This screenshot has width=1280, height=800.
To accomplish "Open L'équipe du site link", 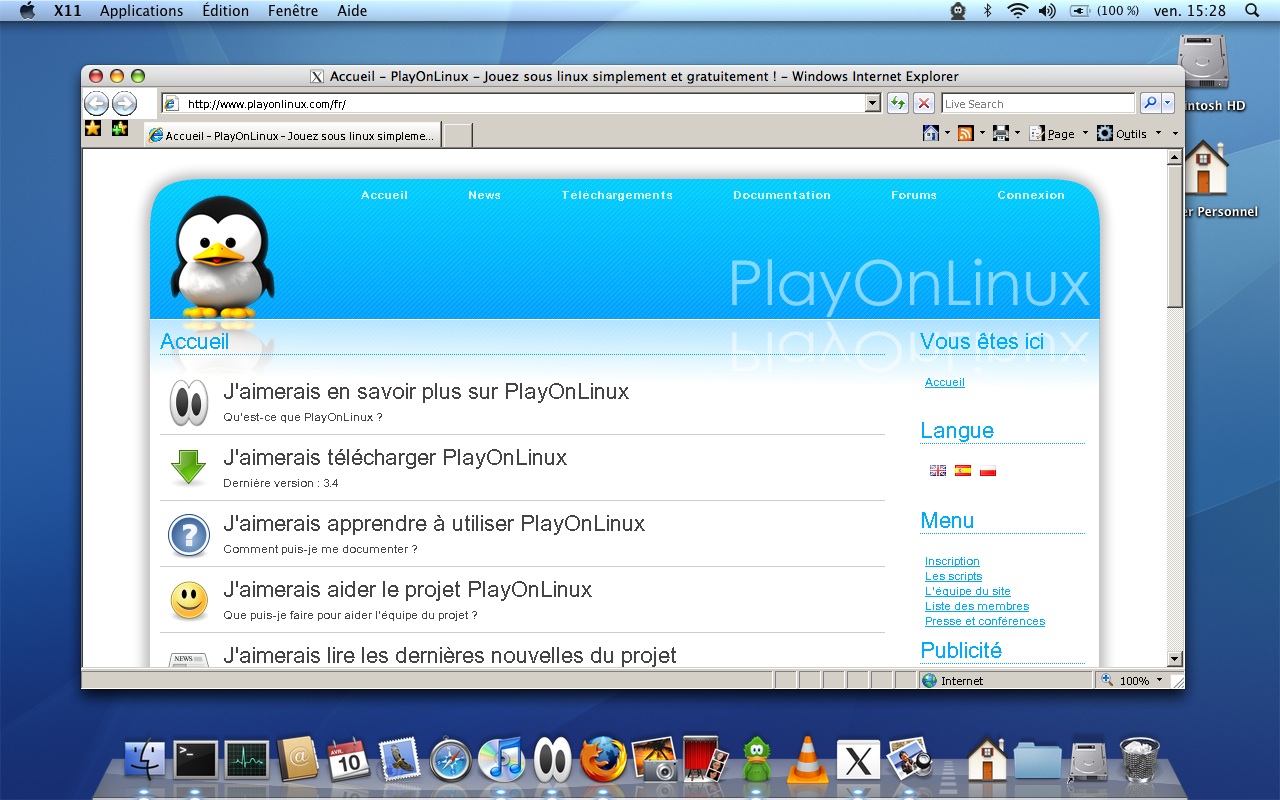I will 968,591.
